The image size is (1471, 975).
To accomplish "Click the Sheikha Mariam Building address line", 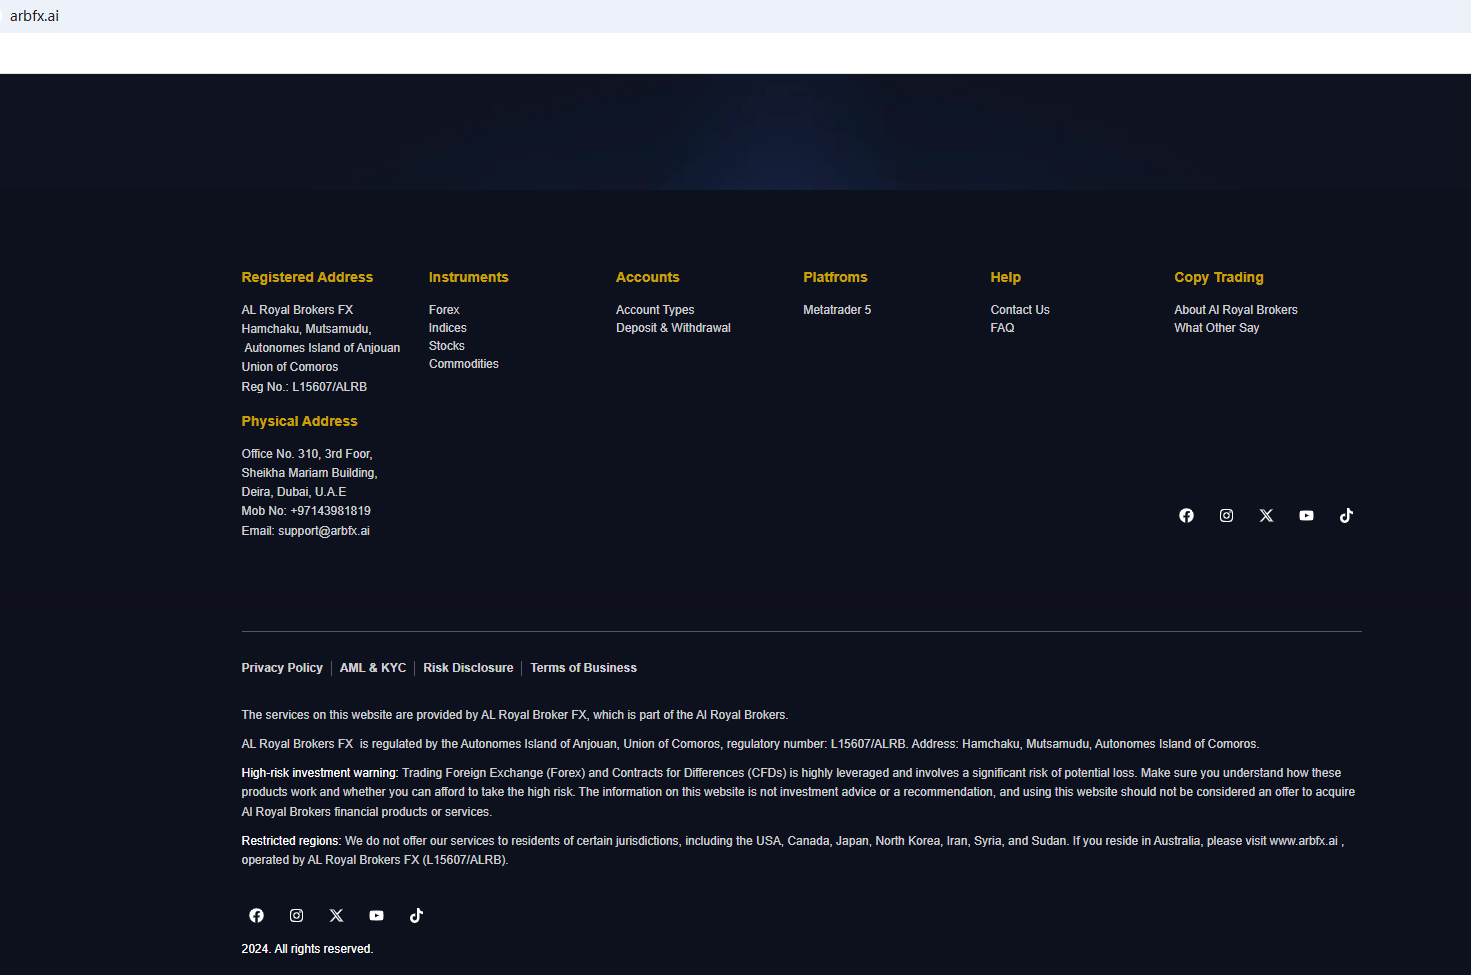I will [x=309, y=473].
